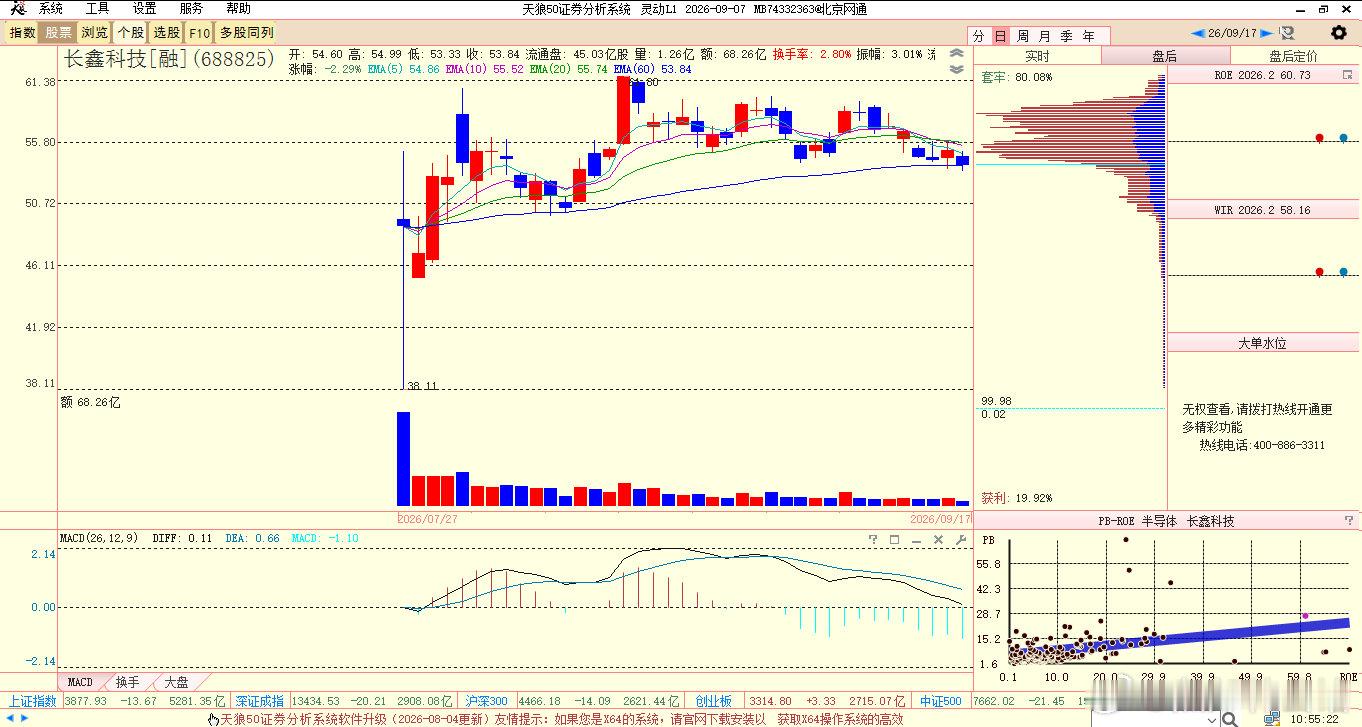The width and height of the screenshot is (1362, 727).
Task: Switch to the 多股同列 tab
Action: (x=246, y=33)
